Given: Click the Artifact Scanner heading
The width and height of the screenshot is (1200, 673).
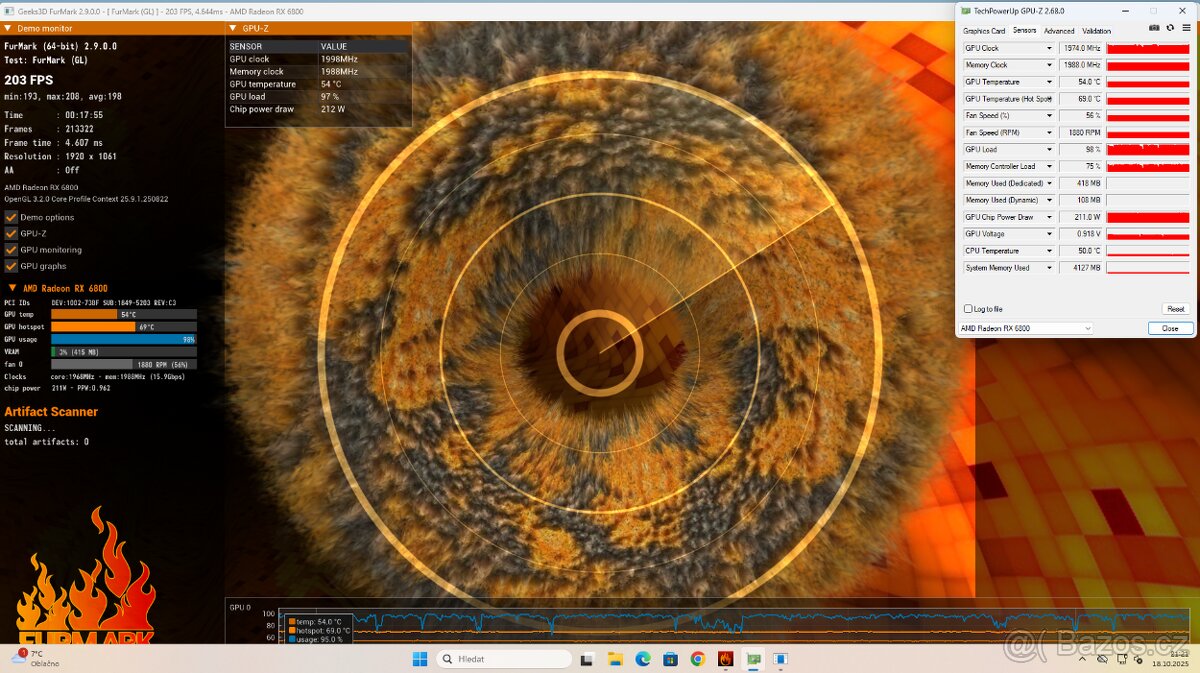Looking at the screenshot, I should pyautogui.click(x=51, y=412).
